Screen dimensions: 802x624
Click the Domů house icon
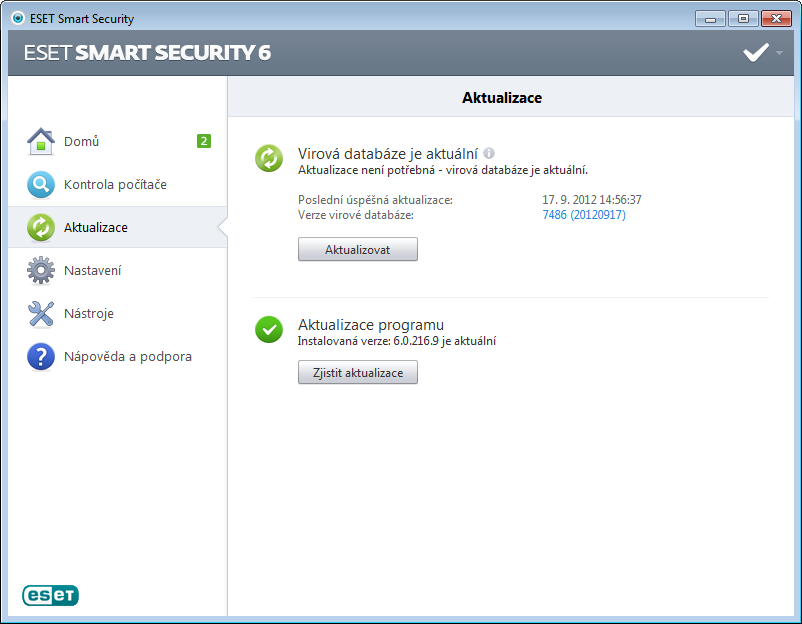(x=41, y=142)
